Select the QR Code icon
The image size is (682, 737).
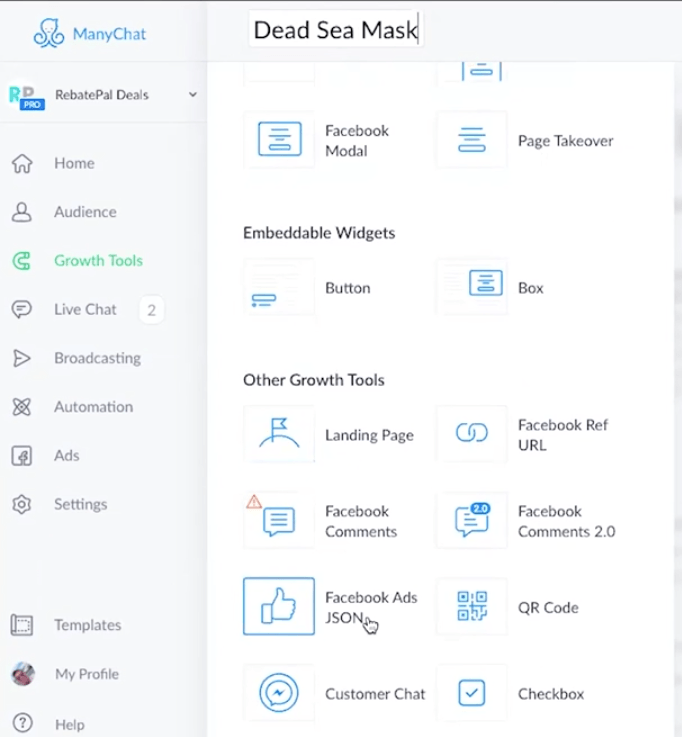click(x=471, y=606)
